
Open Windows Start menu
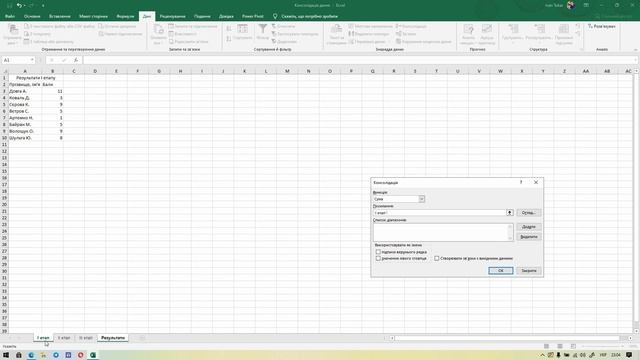pos(6,355)
